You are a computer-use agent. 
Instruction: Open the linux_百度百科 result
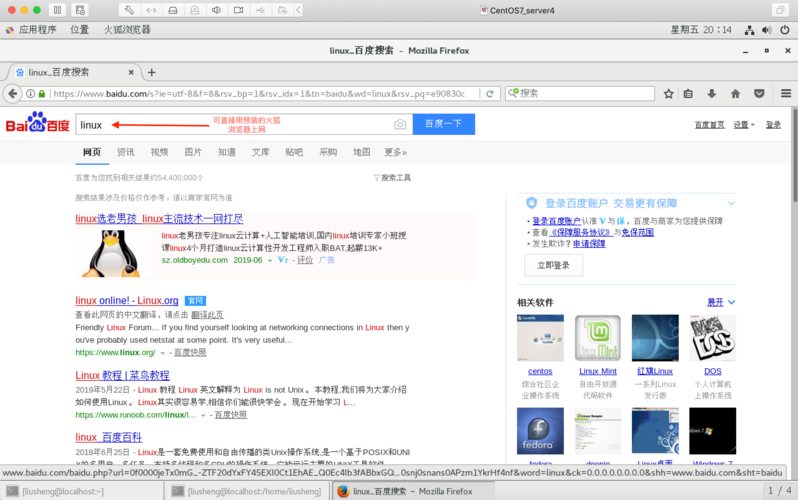(x=108, y=437)
